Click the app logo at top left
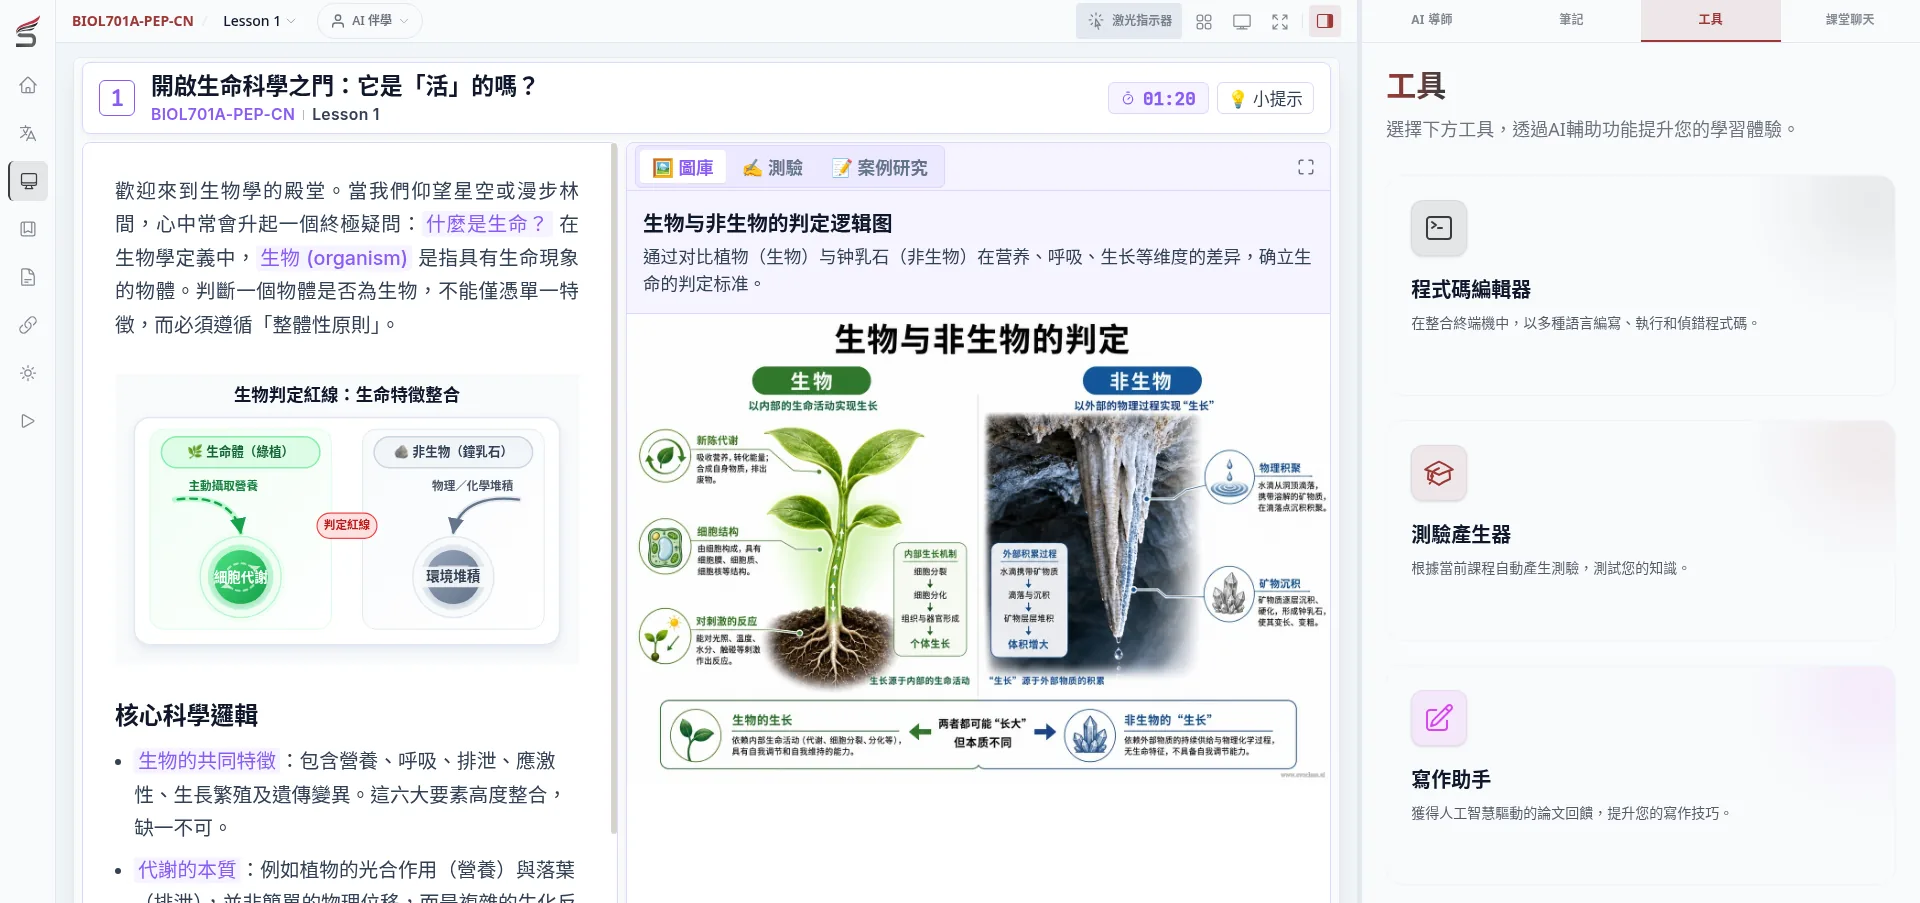 pyautogui.click(x=28, y=31)
